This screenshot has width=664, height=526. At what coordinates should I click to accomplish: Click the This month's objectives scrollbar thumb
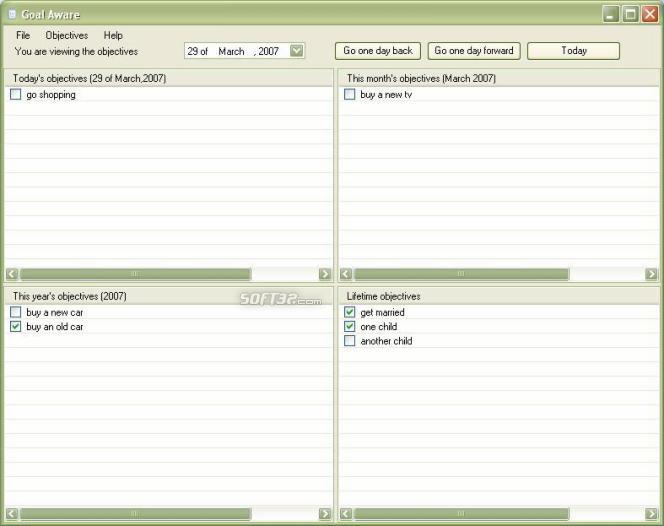click(462, 274)
